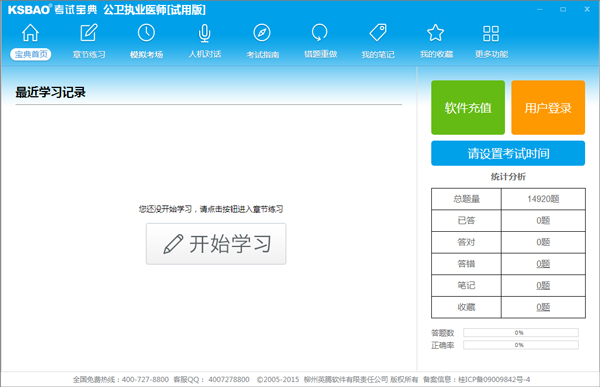Select the 错题重做 label

[320, 54]
